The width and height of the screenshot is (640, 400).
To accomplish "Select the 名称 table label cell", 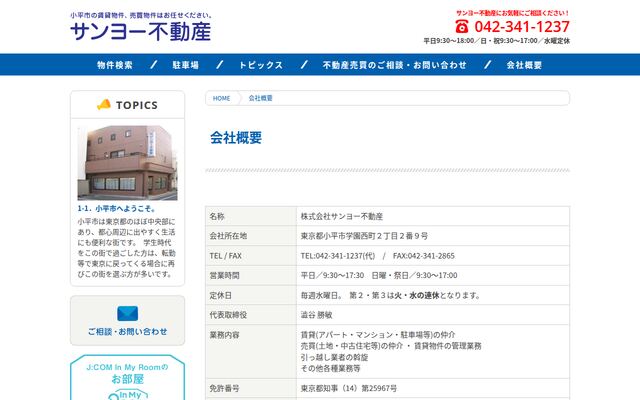I will coord(251,216).
